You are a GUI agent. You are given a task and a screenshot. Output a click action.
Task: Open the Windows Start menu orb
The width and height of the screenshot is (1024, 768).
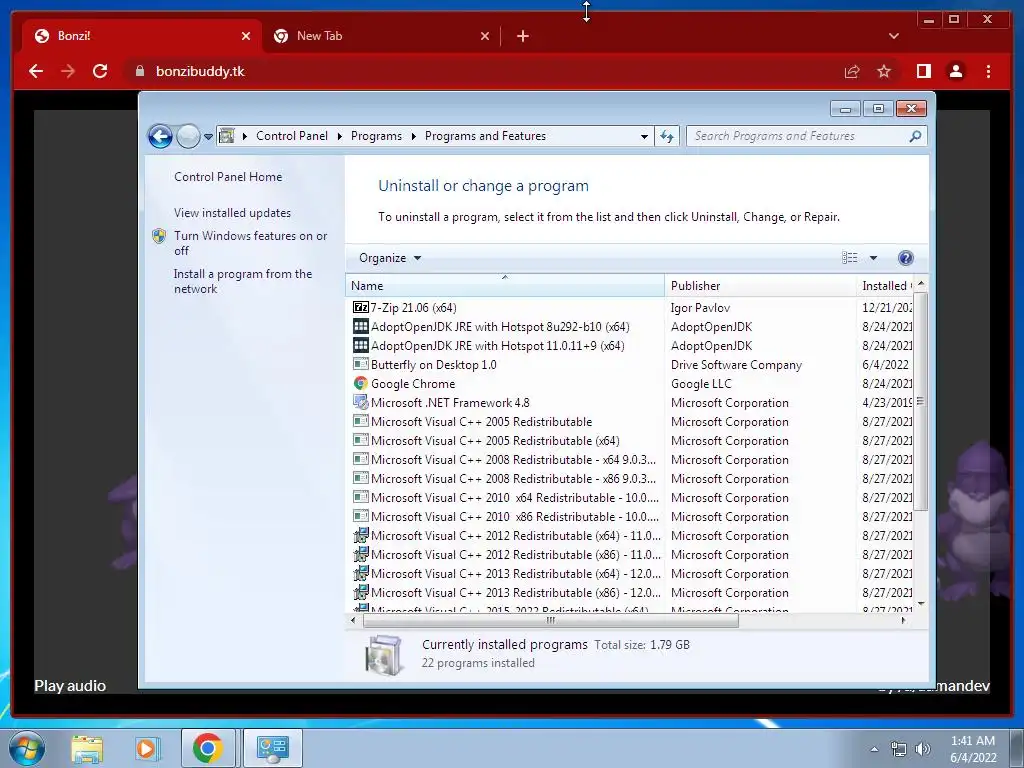[27, 748]
